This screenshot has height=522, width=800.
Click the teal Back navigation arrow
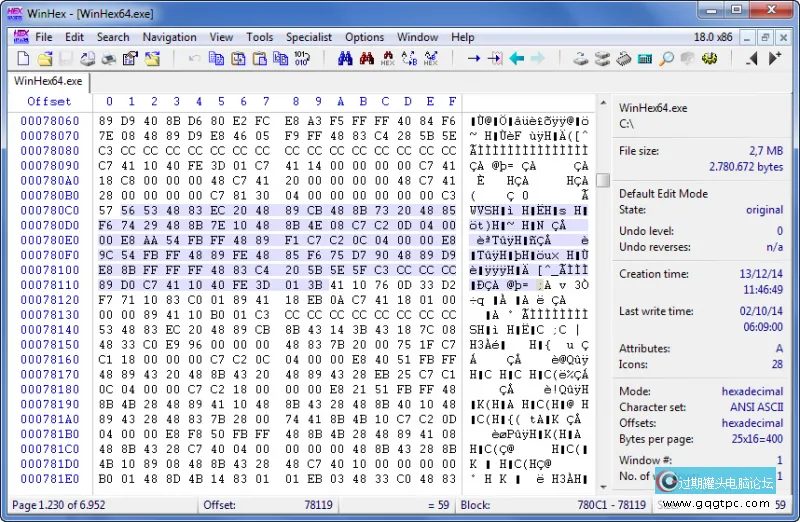click(x=517, y=59)
